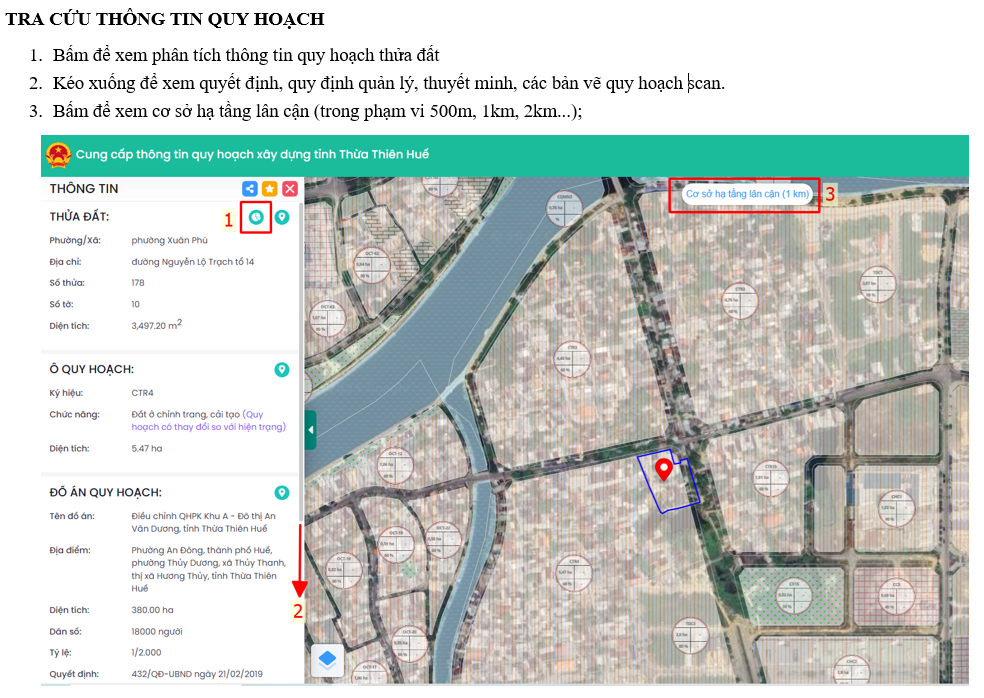This screenshot has height=698, width=984.
Task: Open land parcel analysis pie chart icon
Action: (257, 217)
